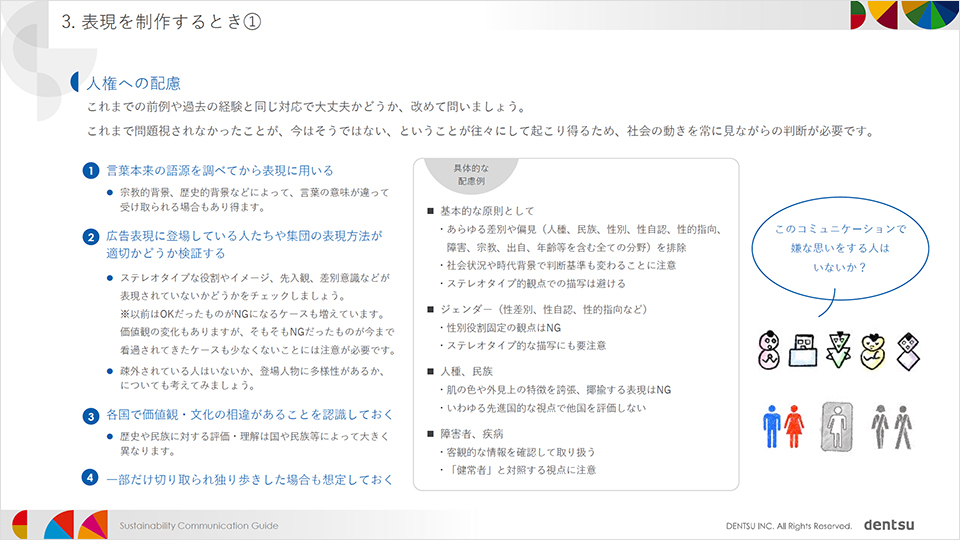Select the 人権への配慮 section heading

tap(133, 83)
